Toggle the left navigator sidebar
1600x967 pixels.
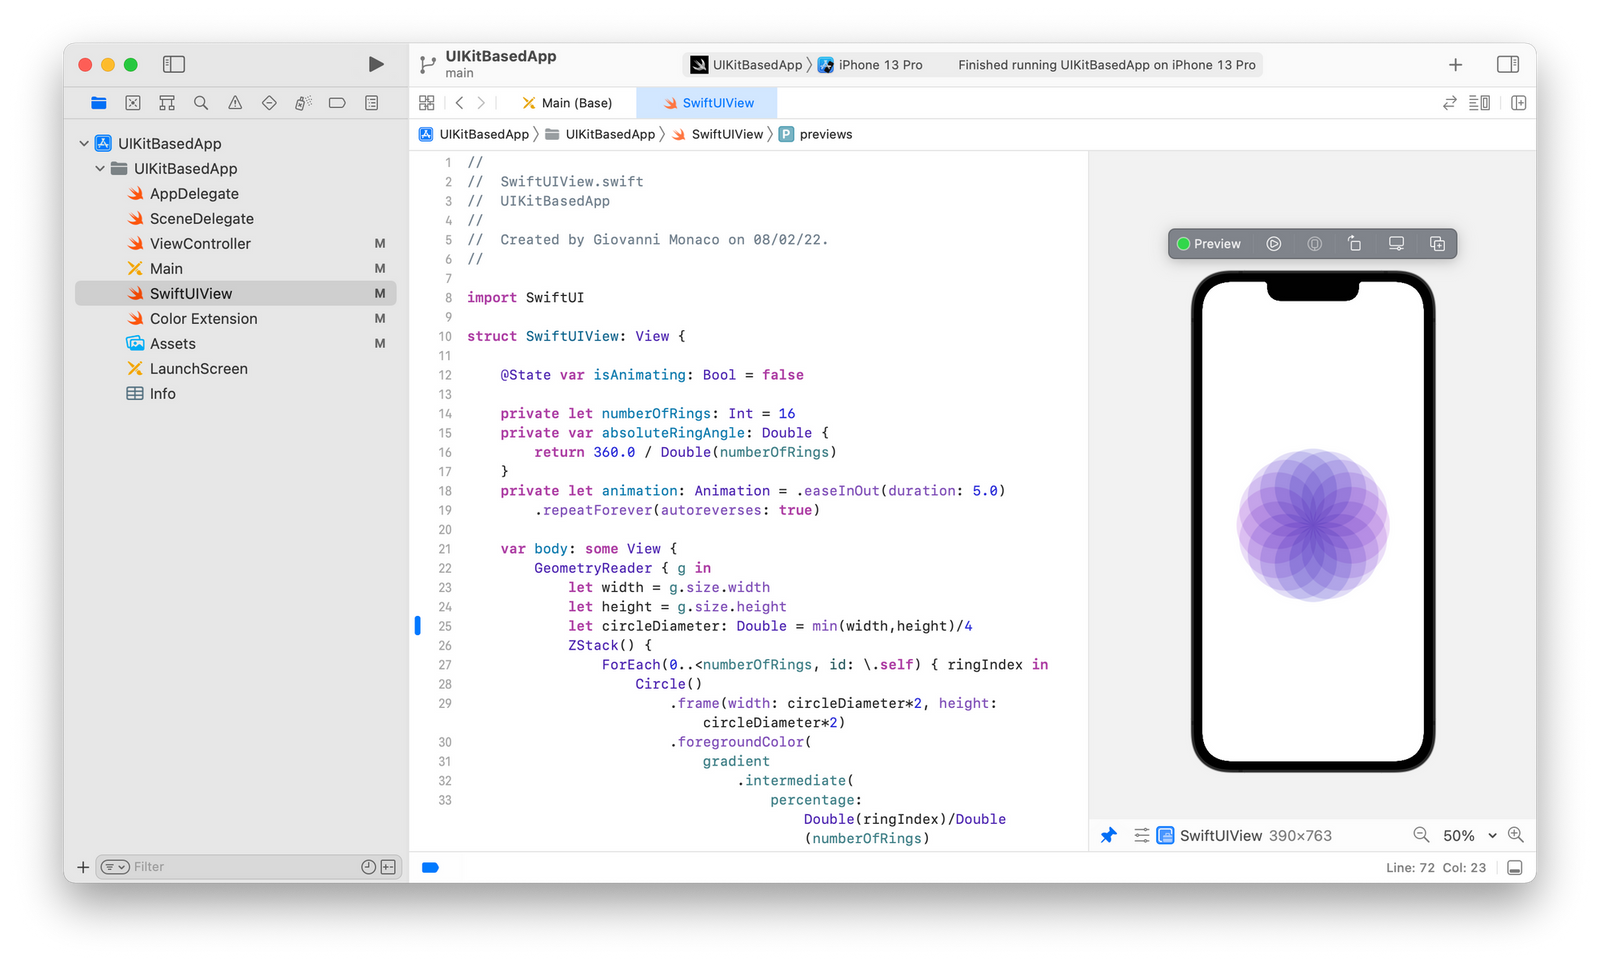click(x=173, y=64)
